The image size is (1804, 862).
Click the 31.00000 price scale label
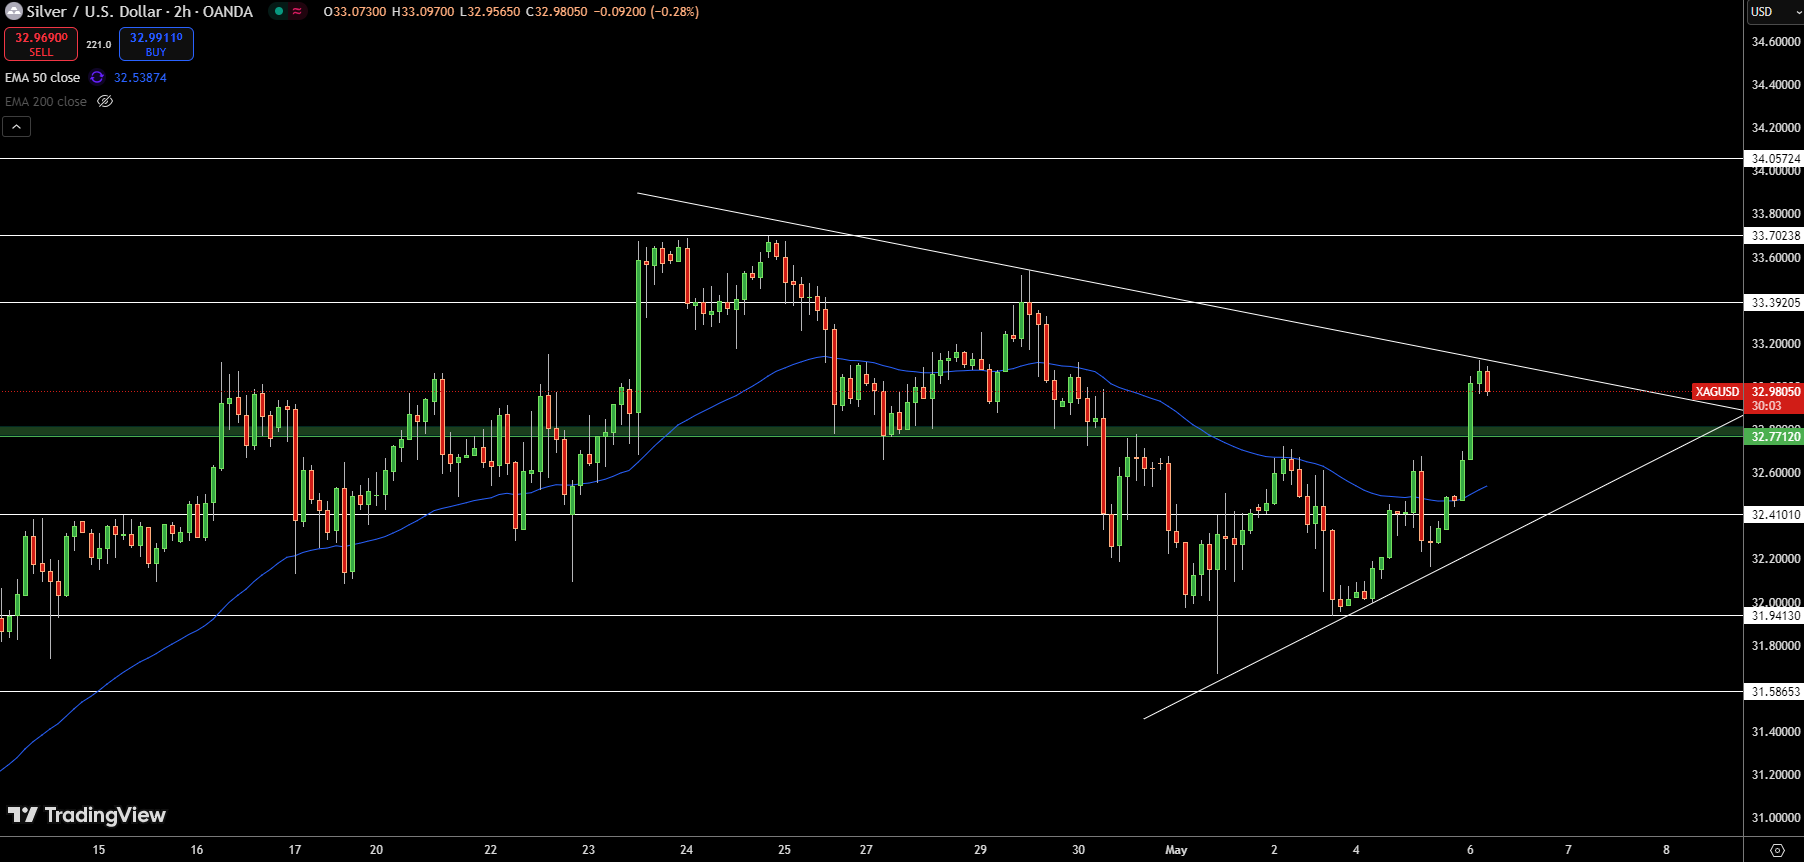point(1776,818)
